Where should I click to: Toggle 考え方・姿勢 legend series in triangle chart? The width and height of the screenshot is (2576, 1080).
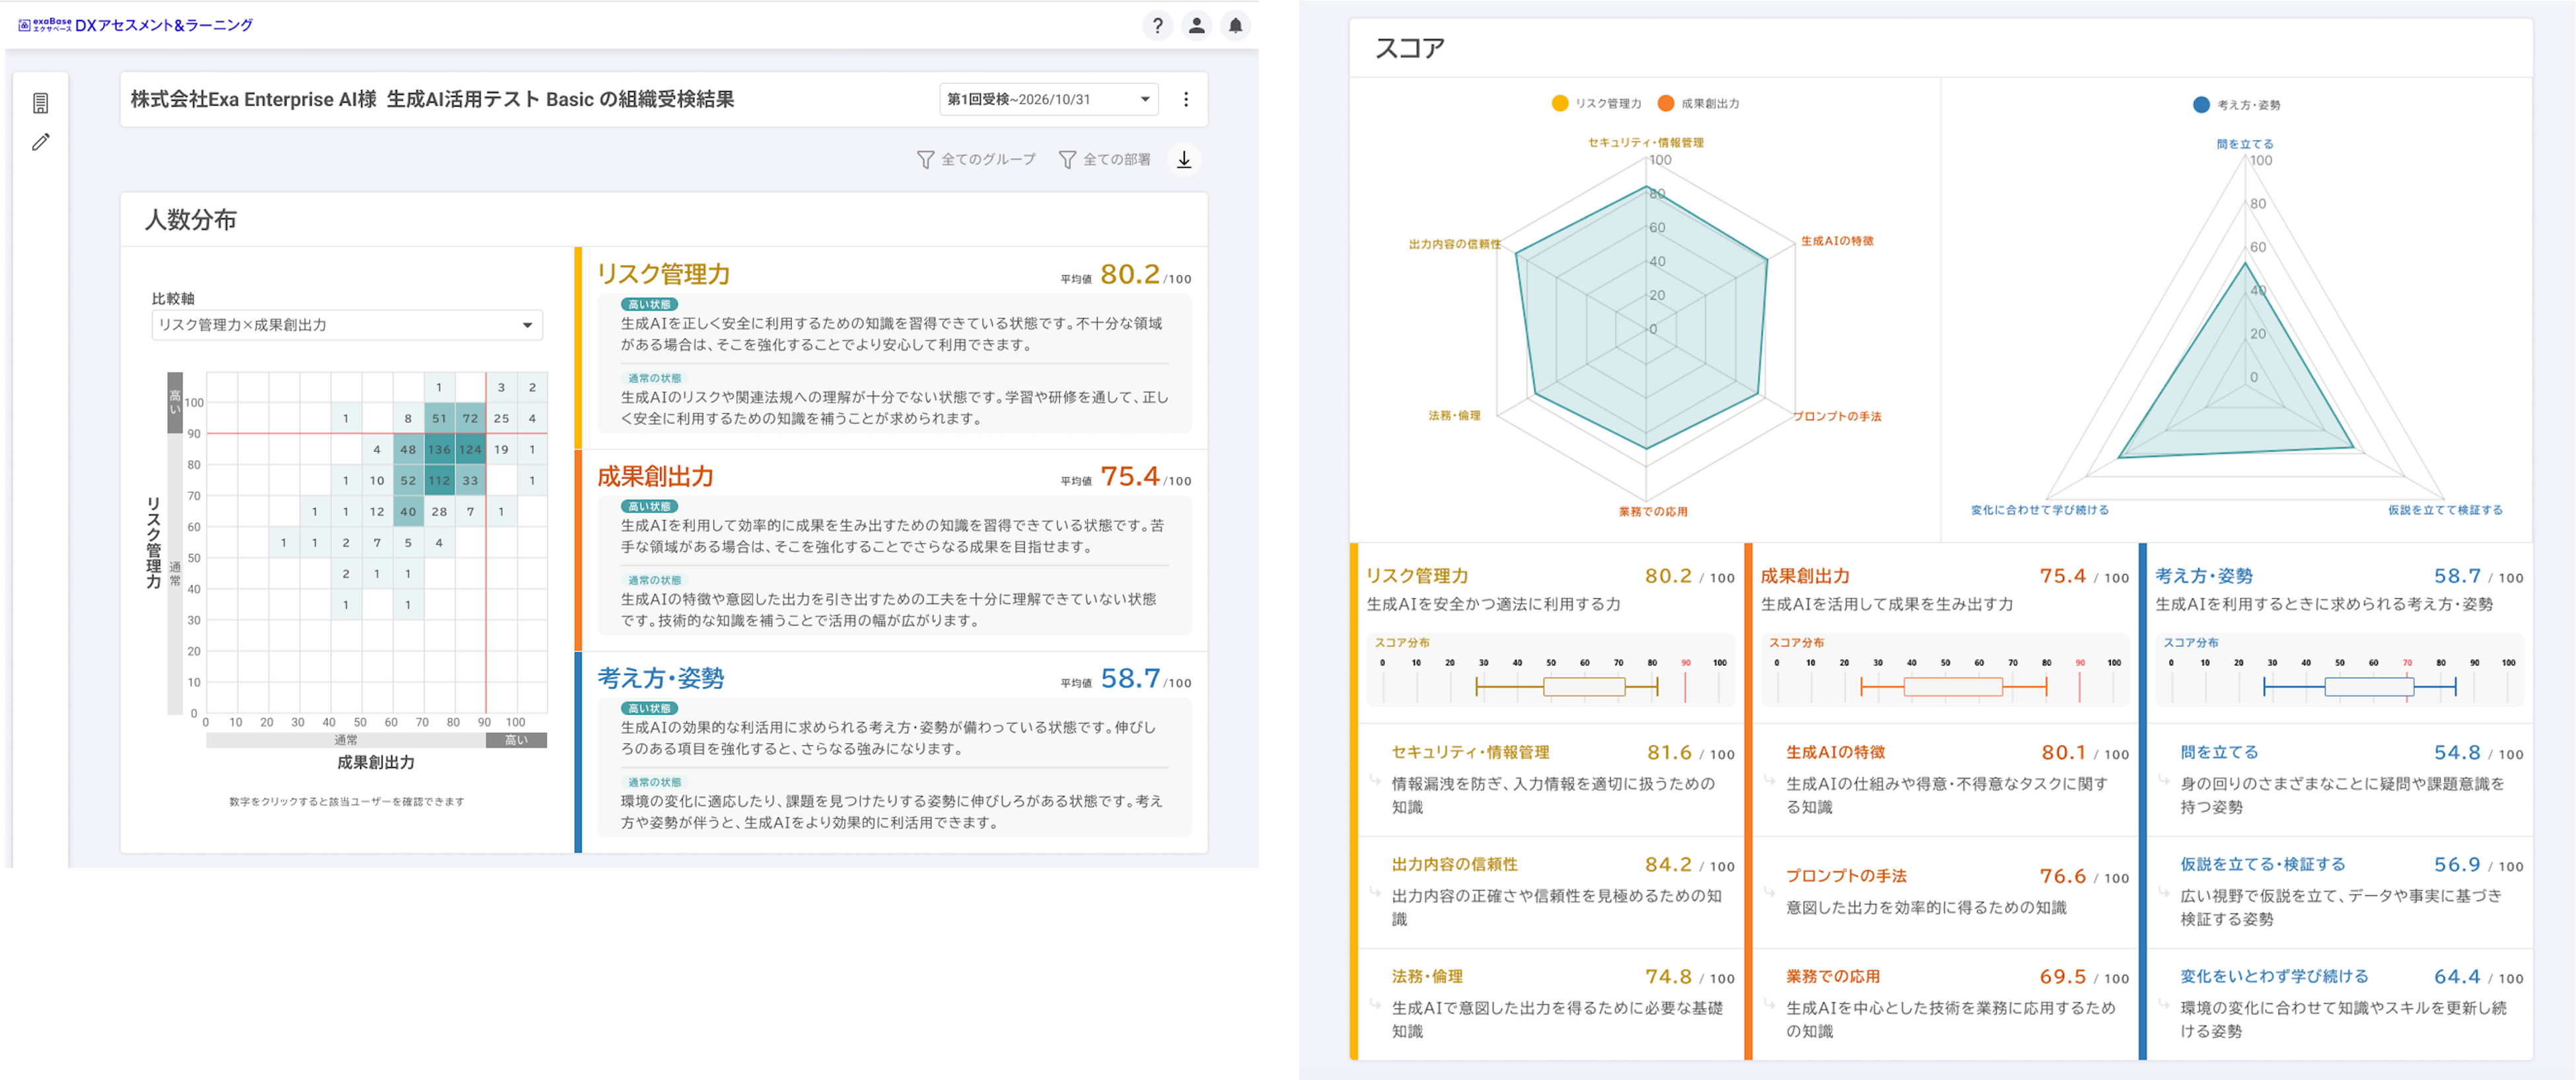pos(2237,104)
